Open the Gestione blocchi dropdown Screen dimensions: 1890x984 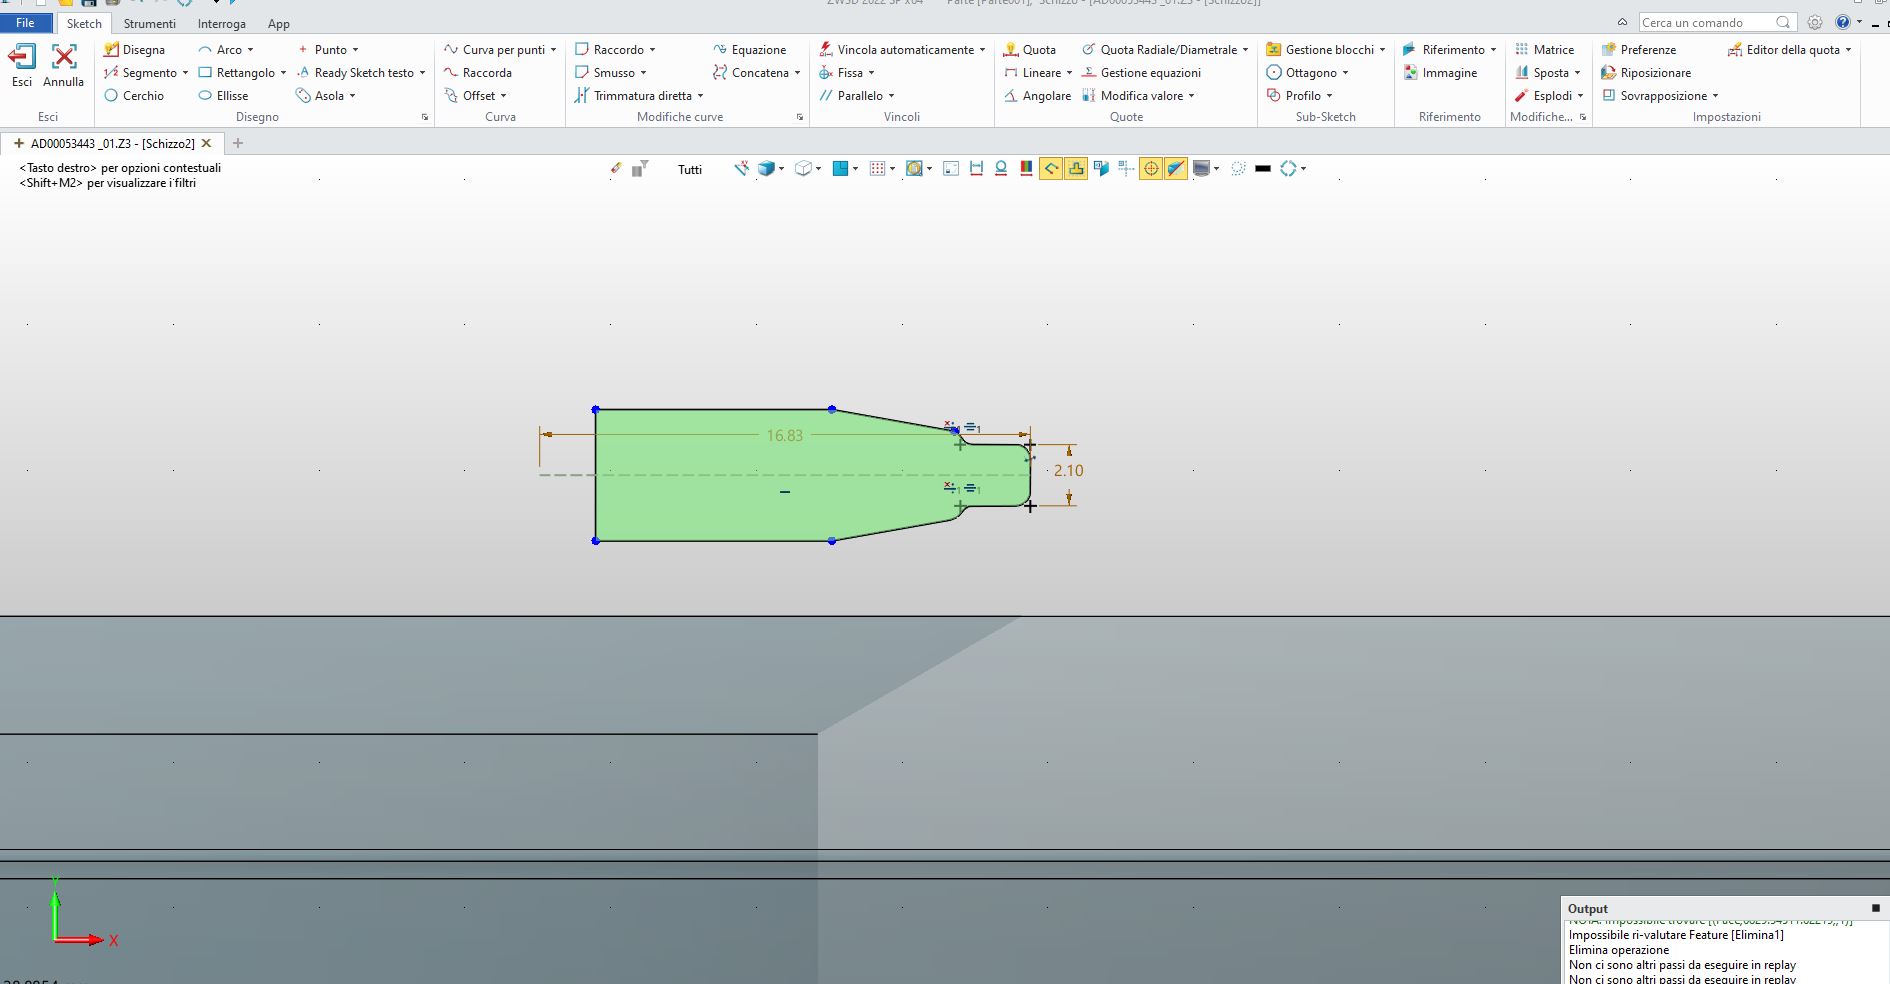(x=1382, y=50)
